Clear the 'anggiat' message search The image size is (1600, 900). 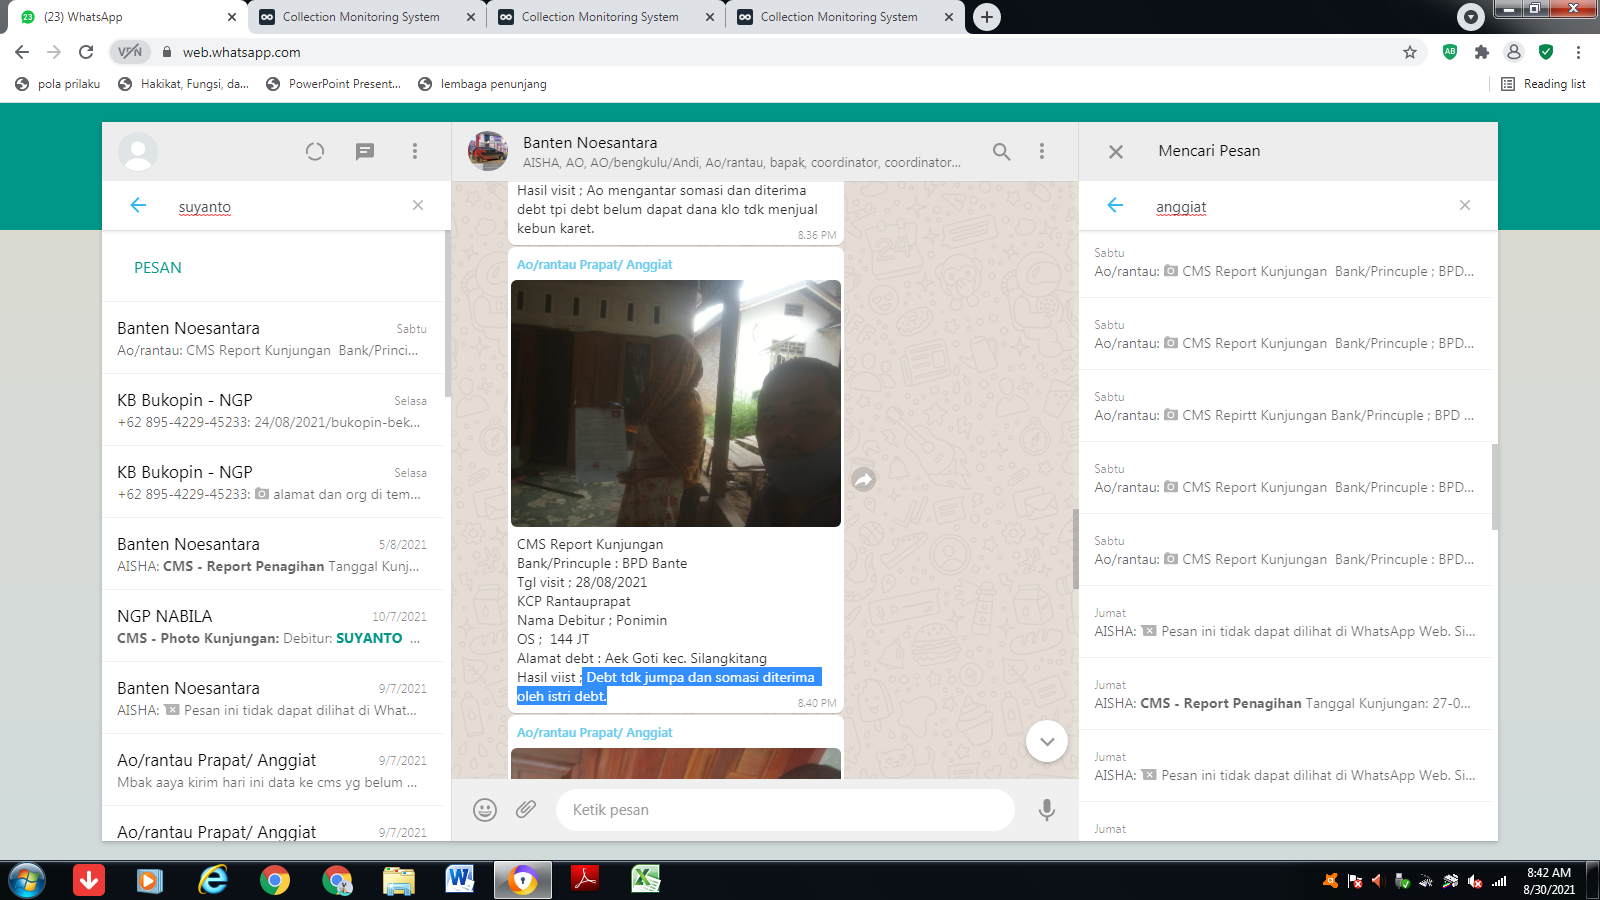(x=1465, y=205)
